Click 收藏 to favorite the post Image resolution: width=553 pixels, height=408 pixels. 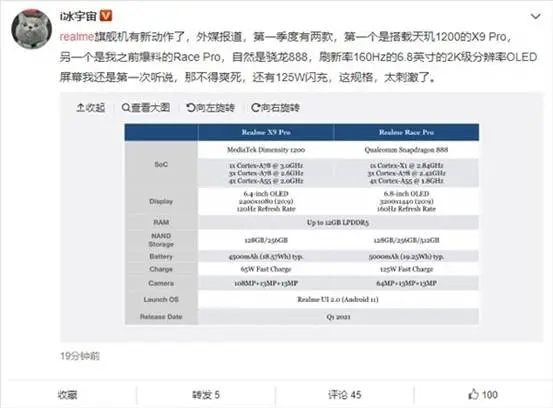point(67,395)
